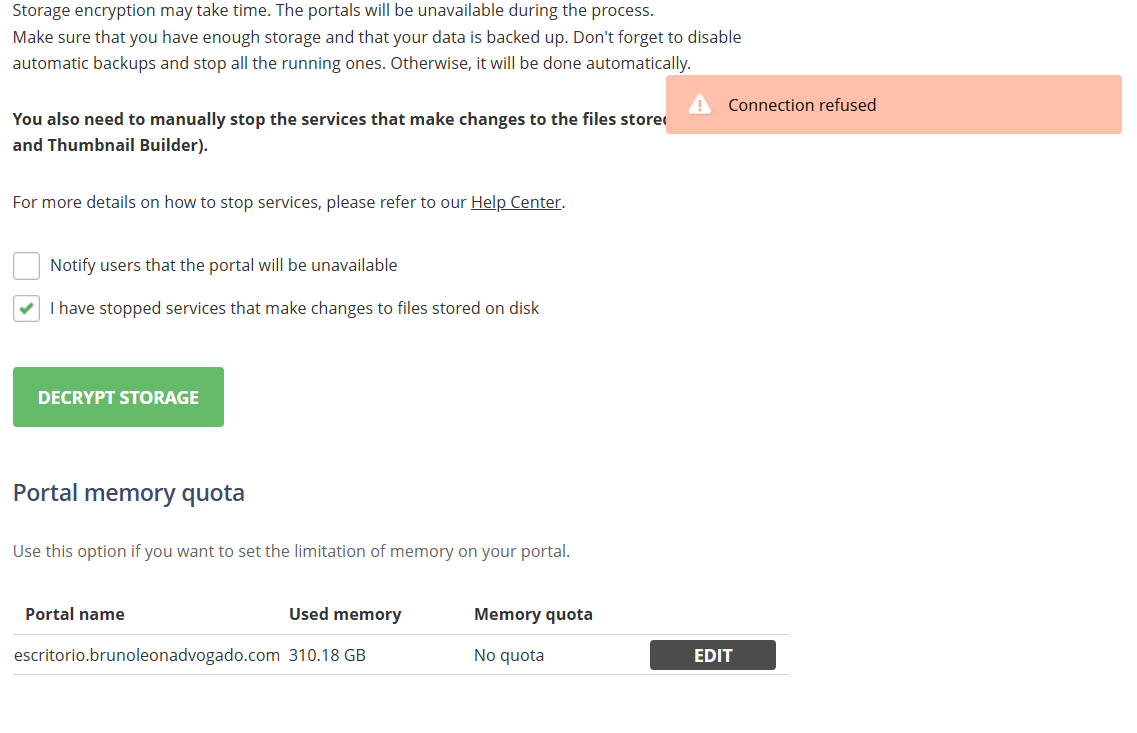The width and height of the screenshot is (1137, 733).
Task: Dismiss the Connection refused toast message
Action: click(x=893, y=105)
